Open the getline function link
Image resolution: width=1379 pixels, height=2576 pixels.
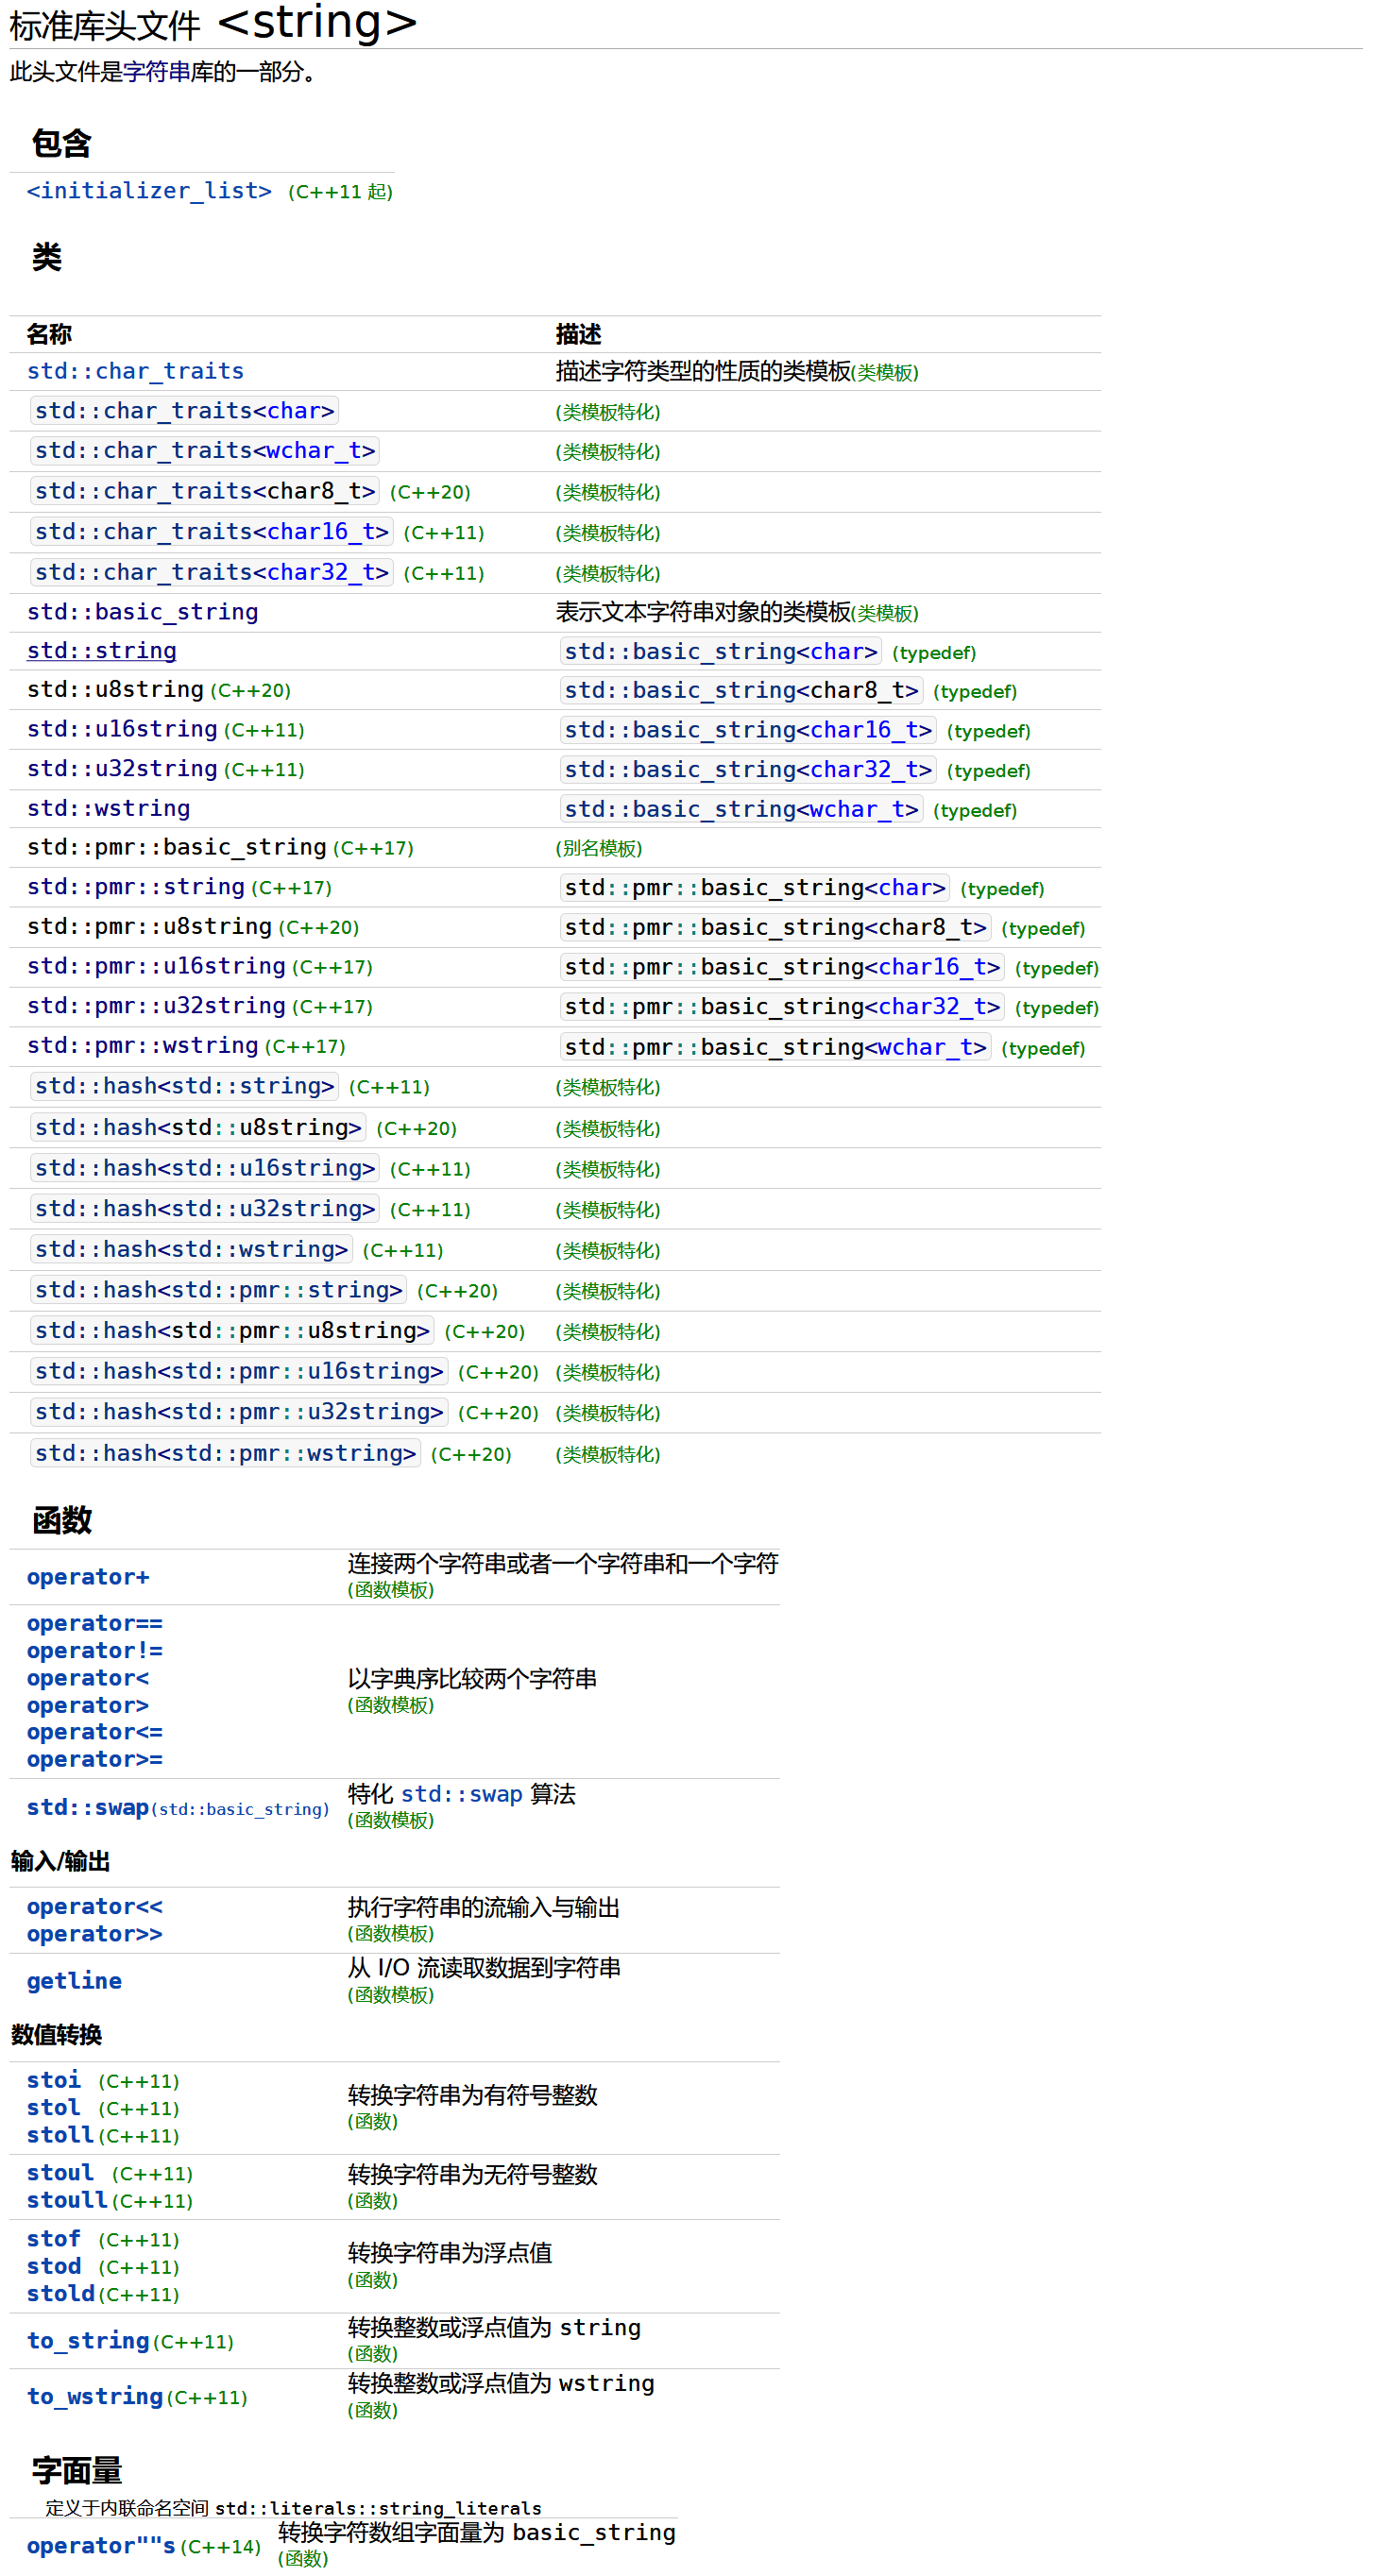point(75,1981)
